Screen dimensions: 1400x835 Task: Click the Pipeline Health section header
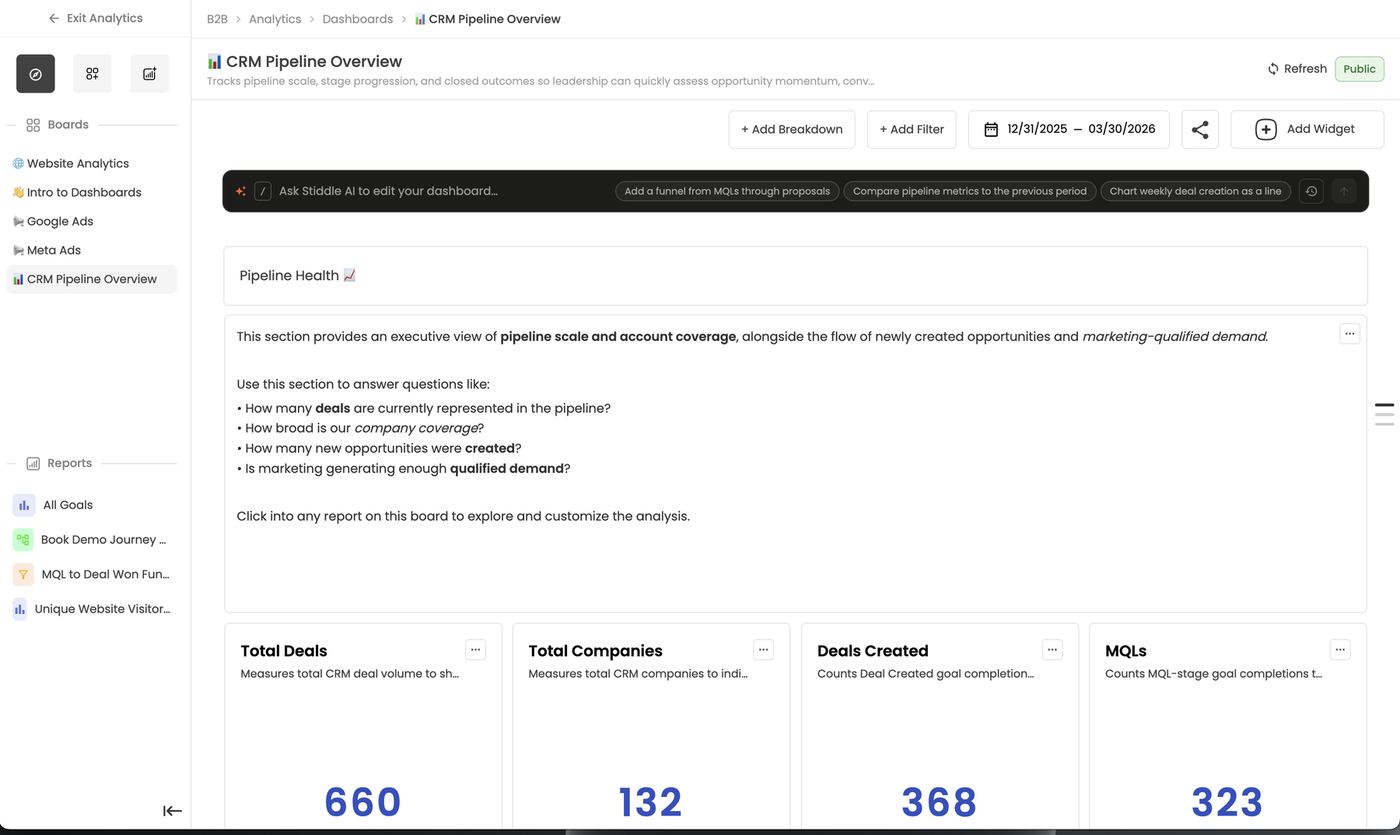pos(796,276)
